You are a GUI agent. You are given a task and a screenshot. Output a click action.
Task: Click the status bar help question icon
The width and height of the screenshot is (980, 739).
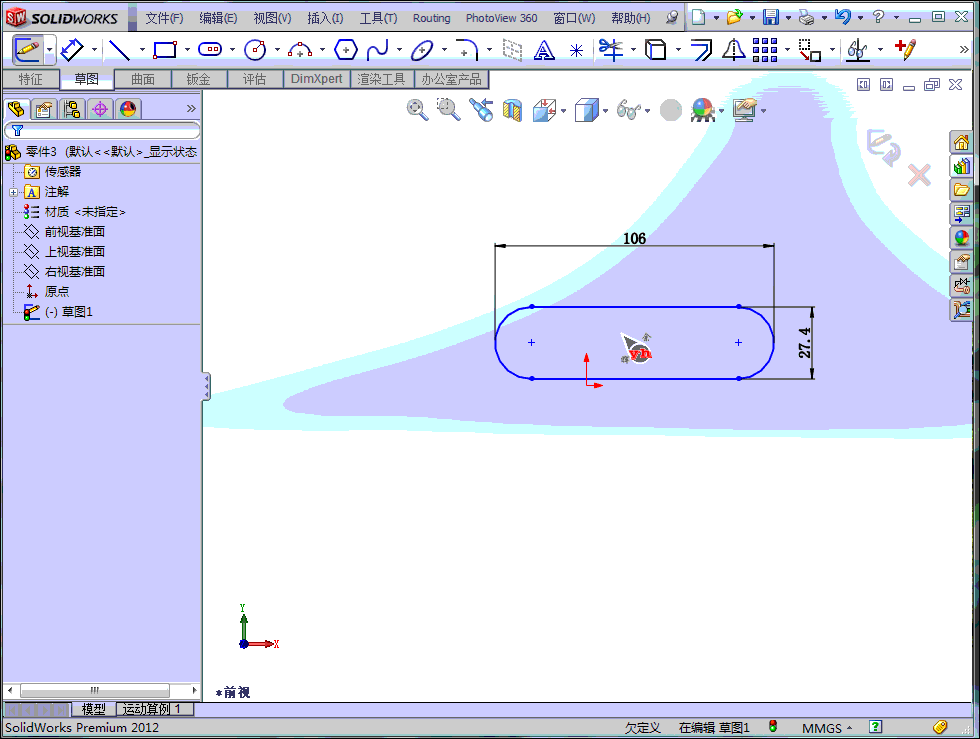(x=876, y=726)
